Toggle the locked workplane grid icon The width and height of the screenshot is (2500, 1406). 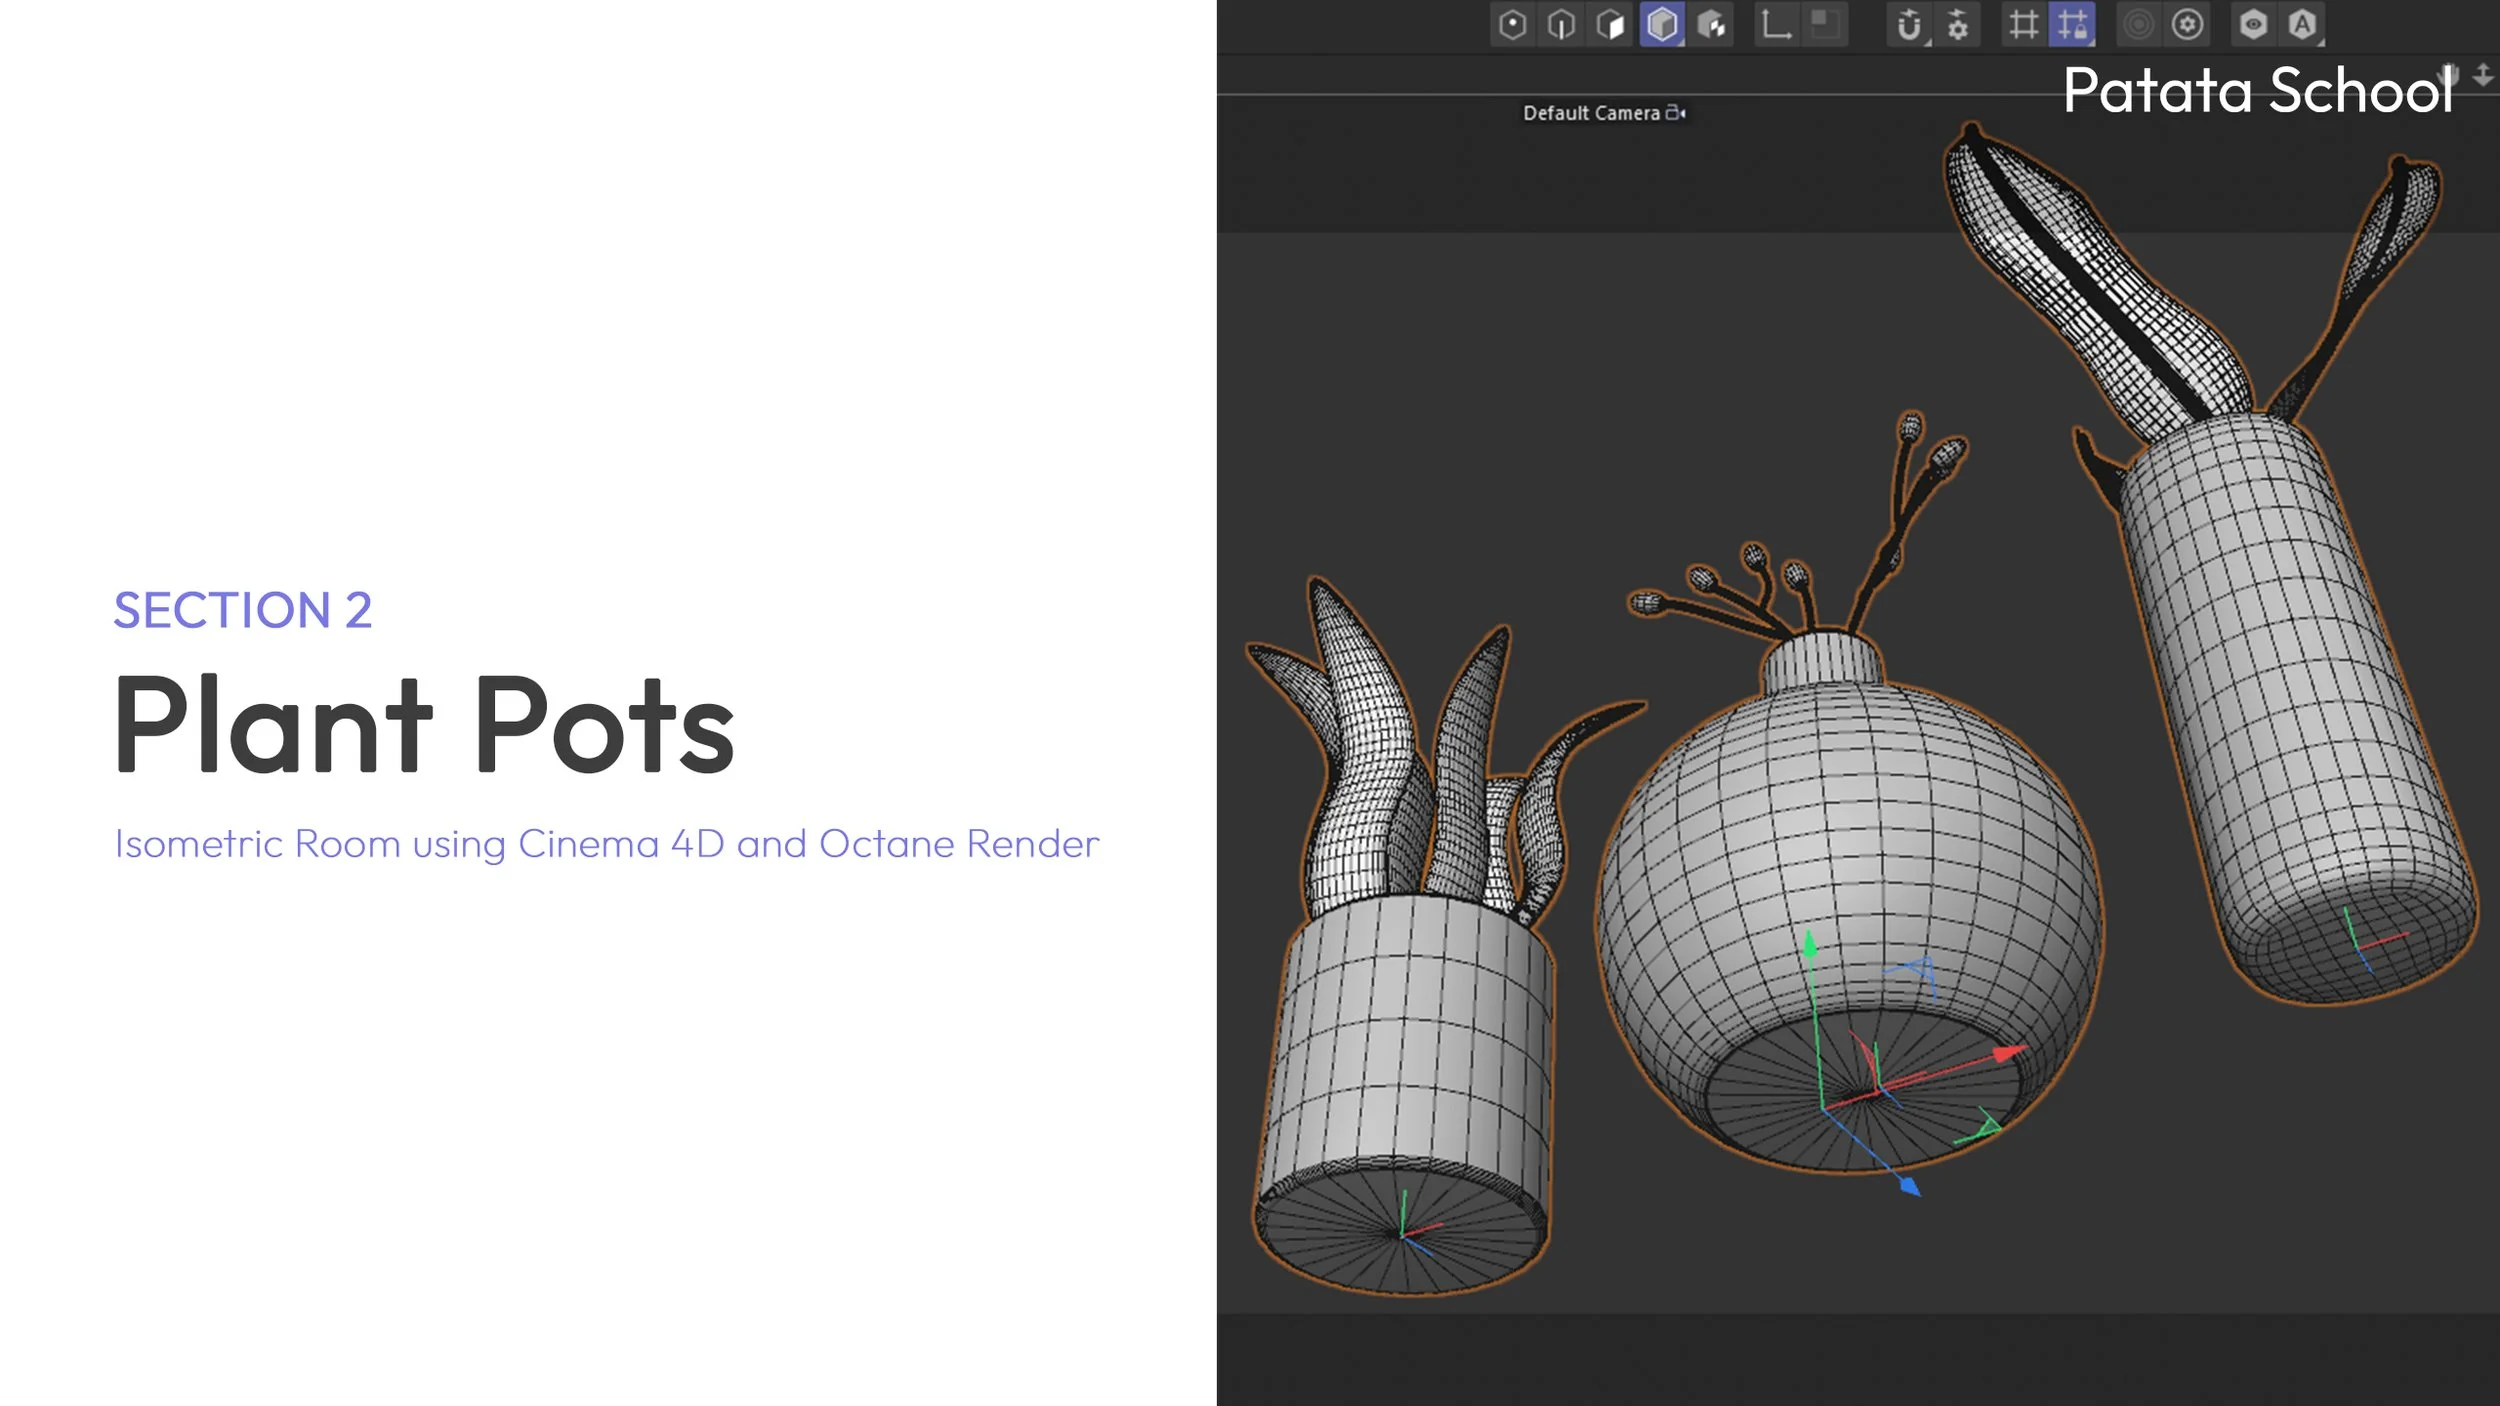click(x=2072, y=25)
